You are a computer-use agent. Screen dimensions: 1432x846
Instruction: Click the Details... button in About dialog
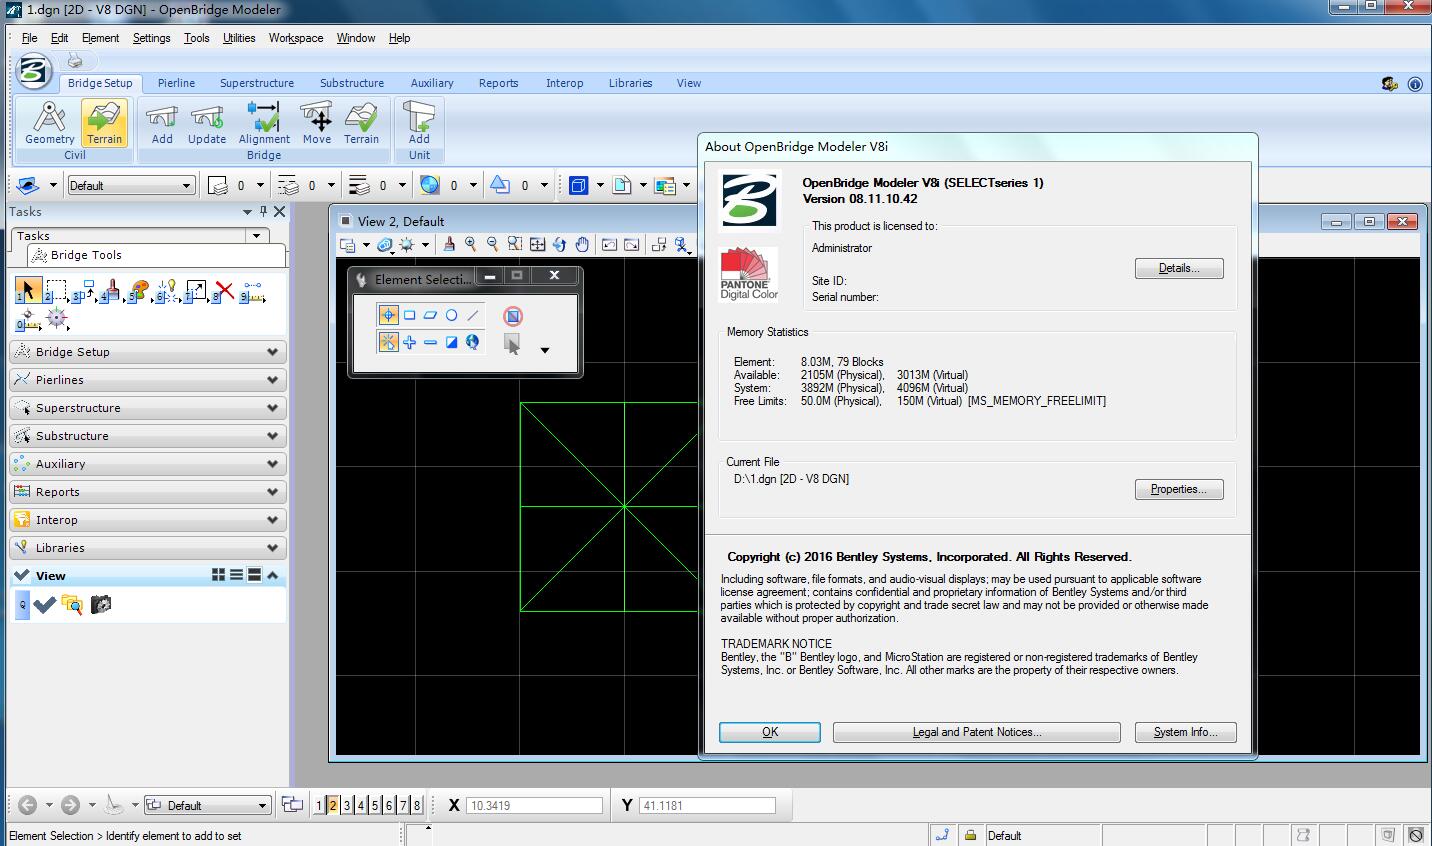point(1179,268)
